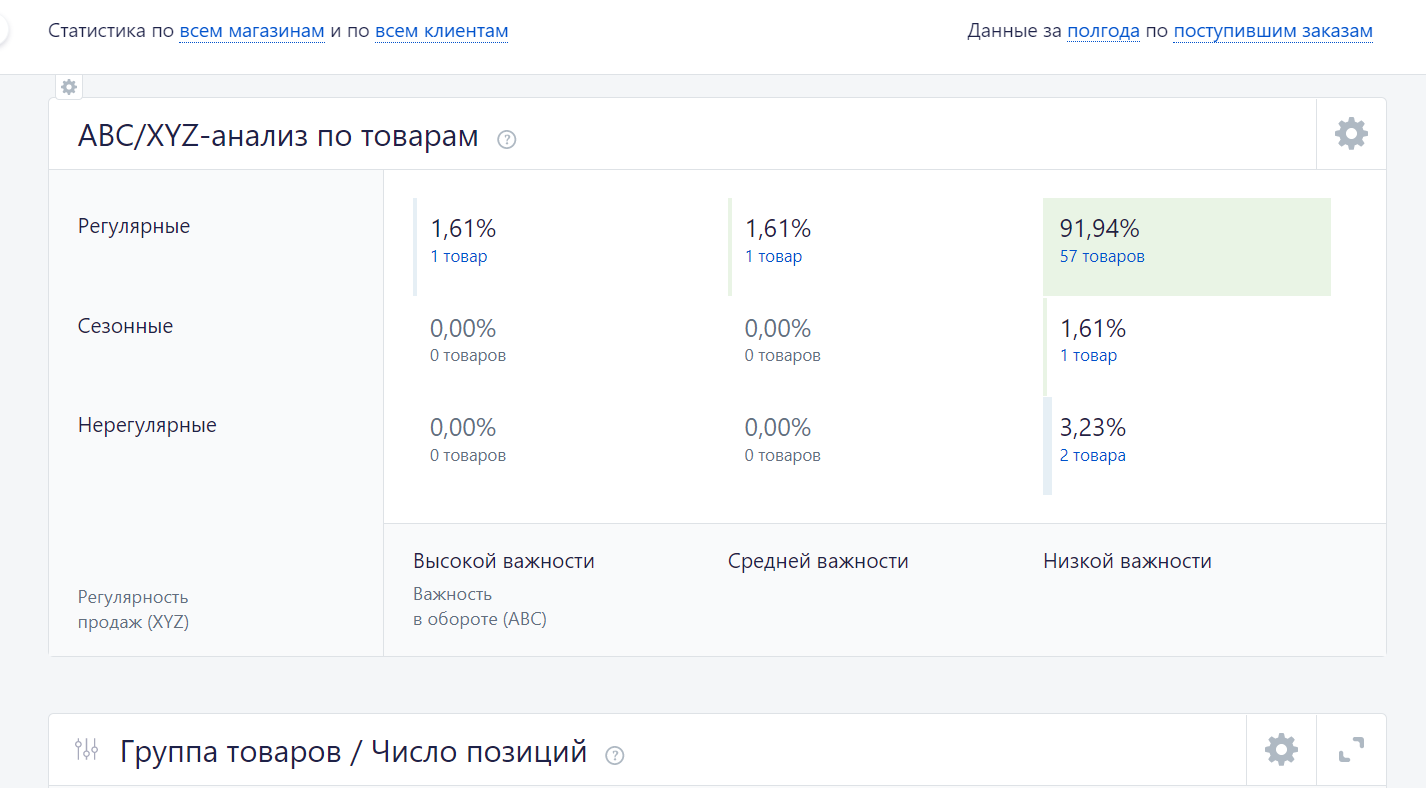This screenshot has height=788, width=1426.
Task: Open settings gear of Группа товаров widget
Action: [x=1281, y=749]
